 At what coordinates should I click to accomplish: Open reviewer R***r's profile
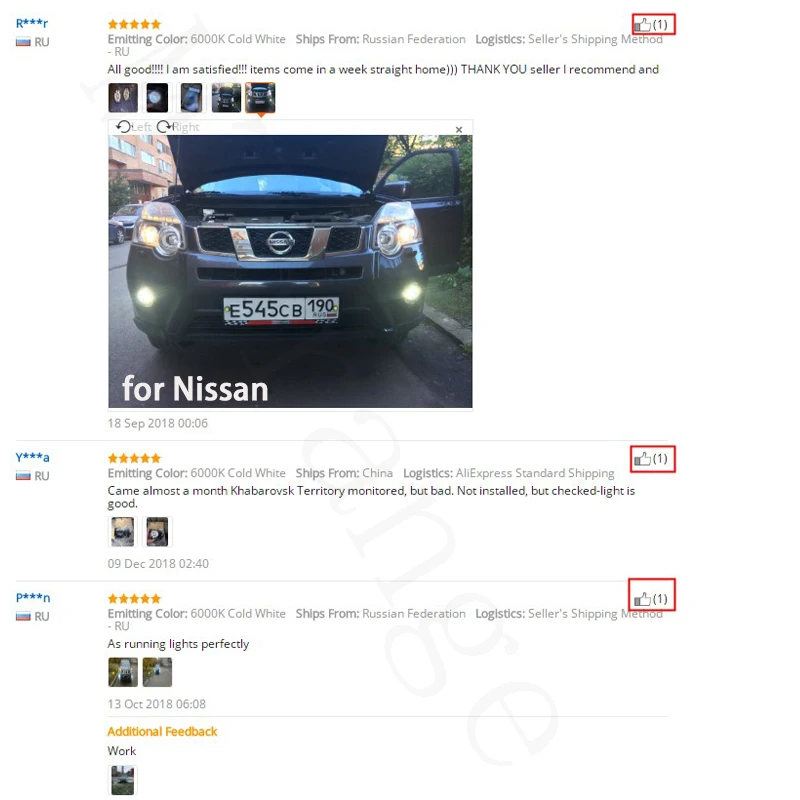[x=32, y=23]
